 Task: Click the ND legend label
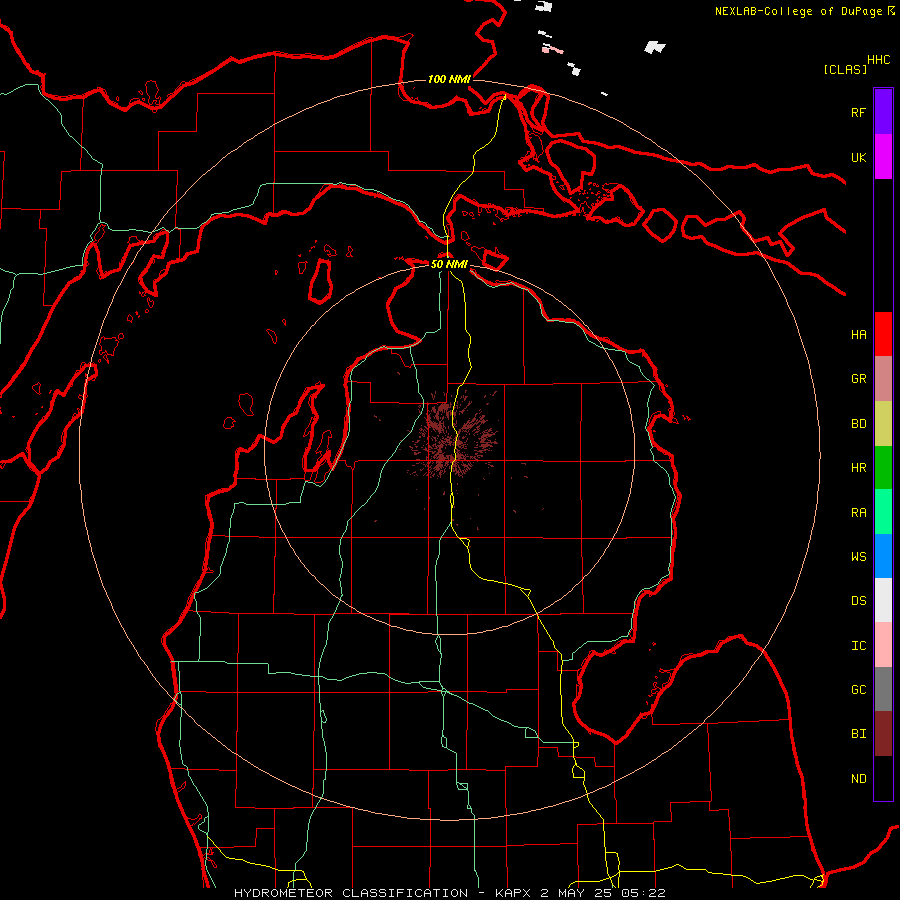858,779
